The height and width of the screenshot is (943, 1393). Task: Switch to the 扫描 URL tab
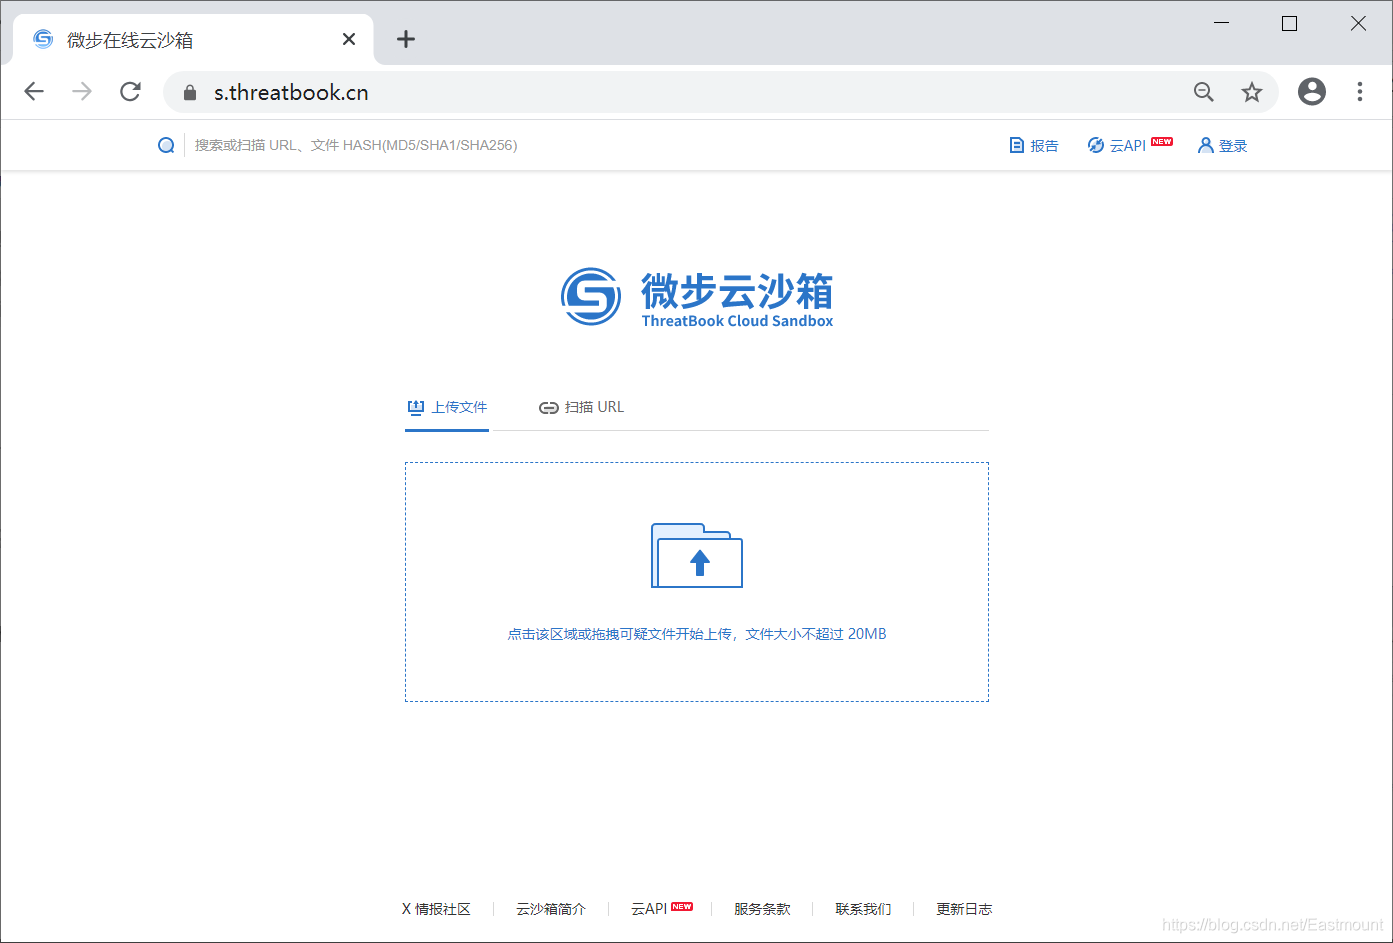(581, 407)
